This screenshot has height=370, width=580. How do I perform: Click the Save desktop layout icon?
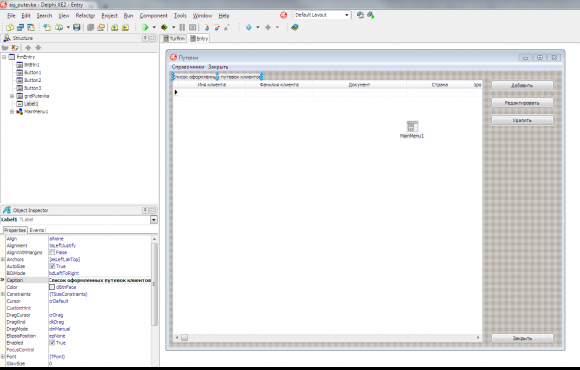click(x=360, y=15)
